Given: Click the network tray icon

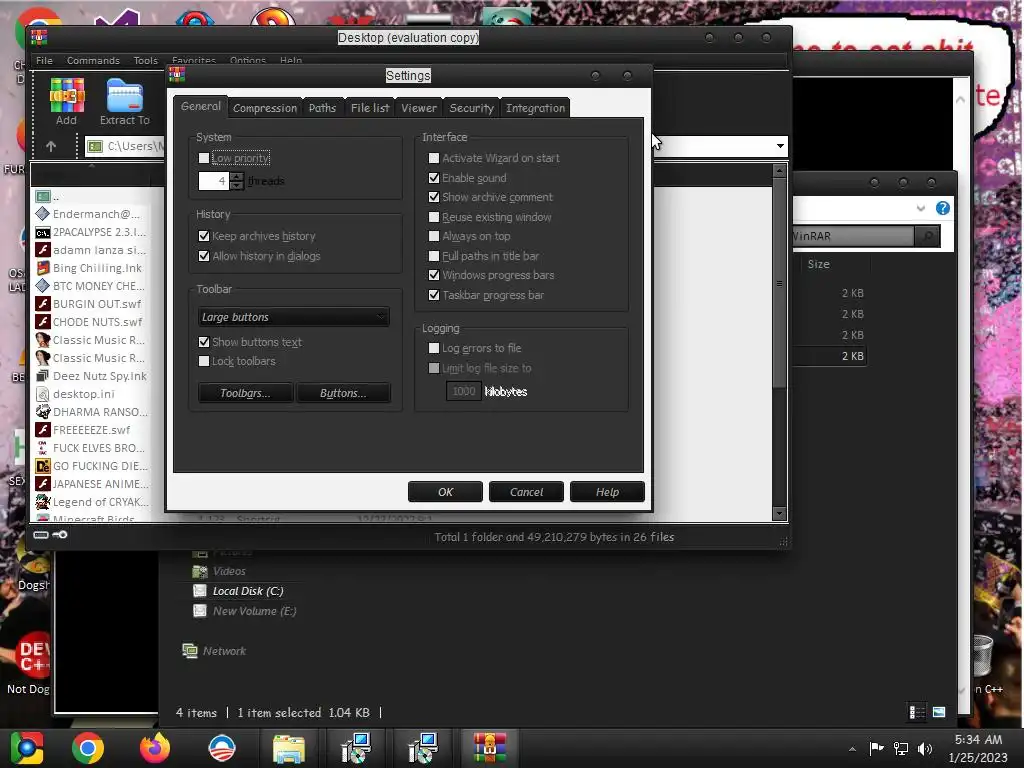Looking at the screenshot, I should click(x=901, y=748).
